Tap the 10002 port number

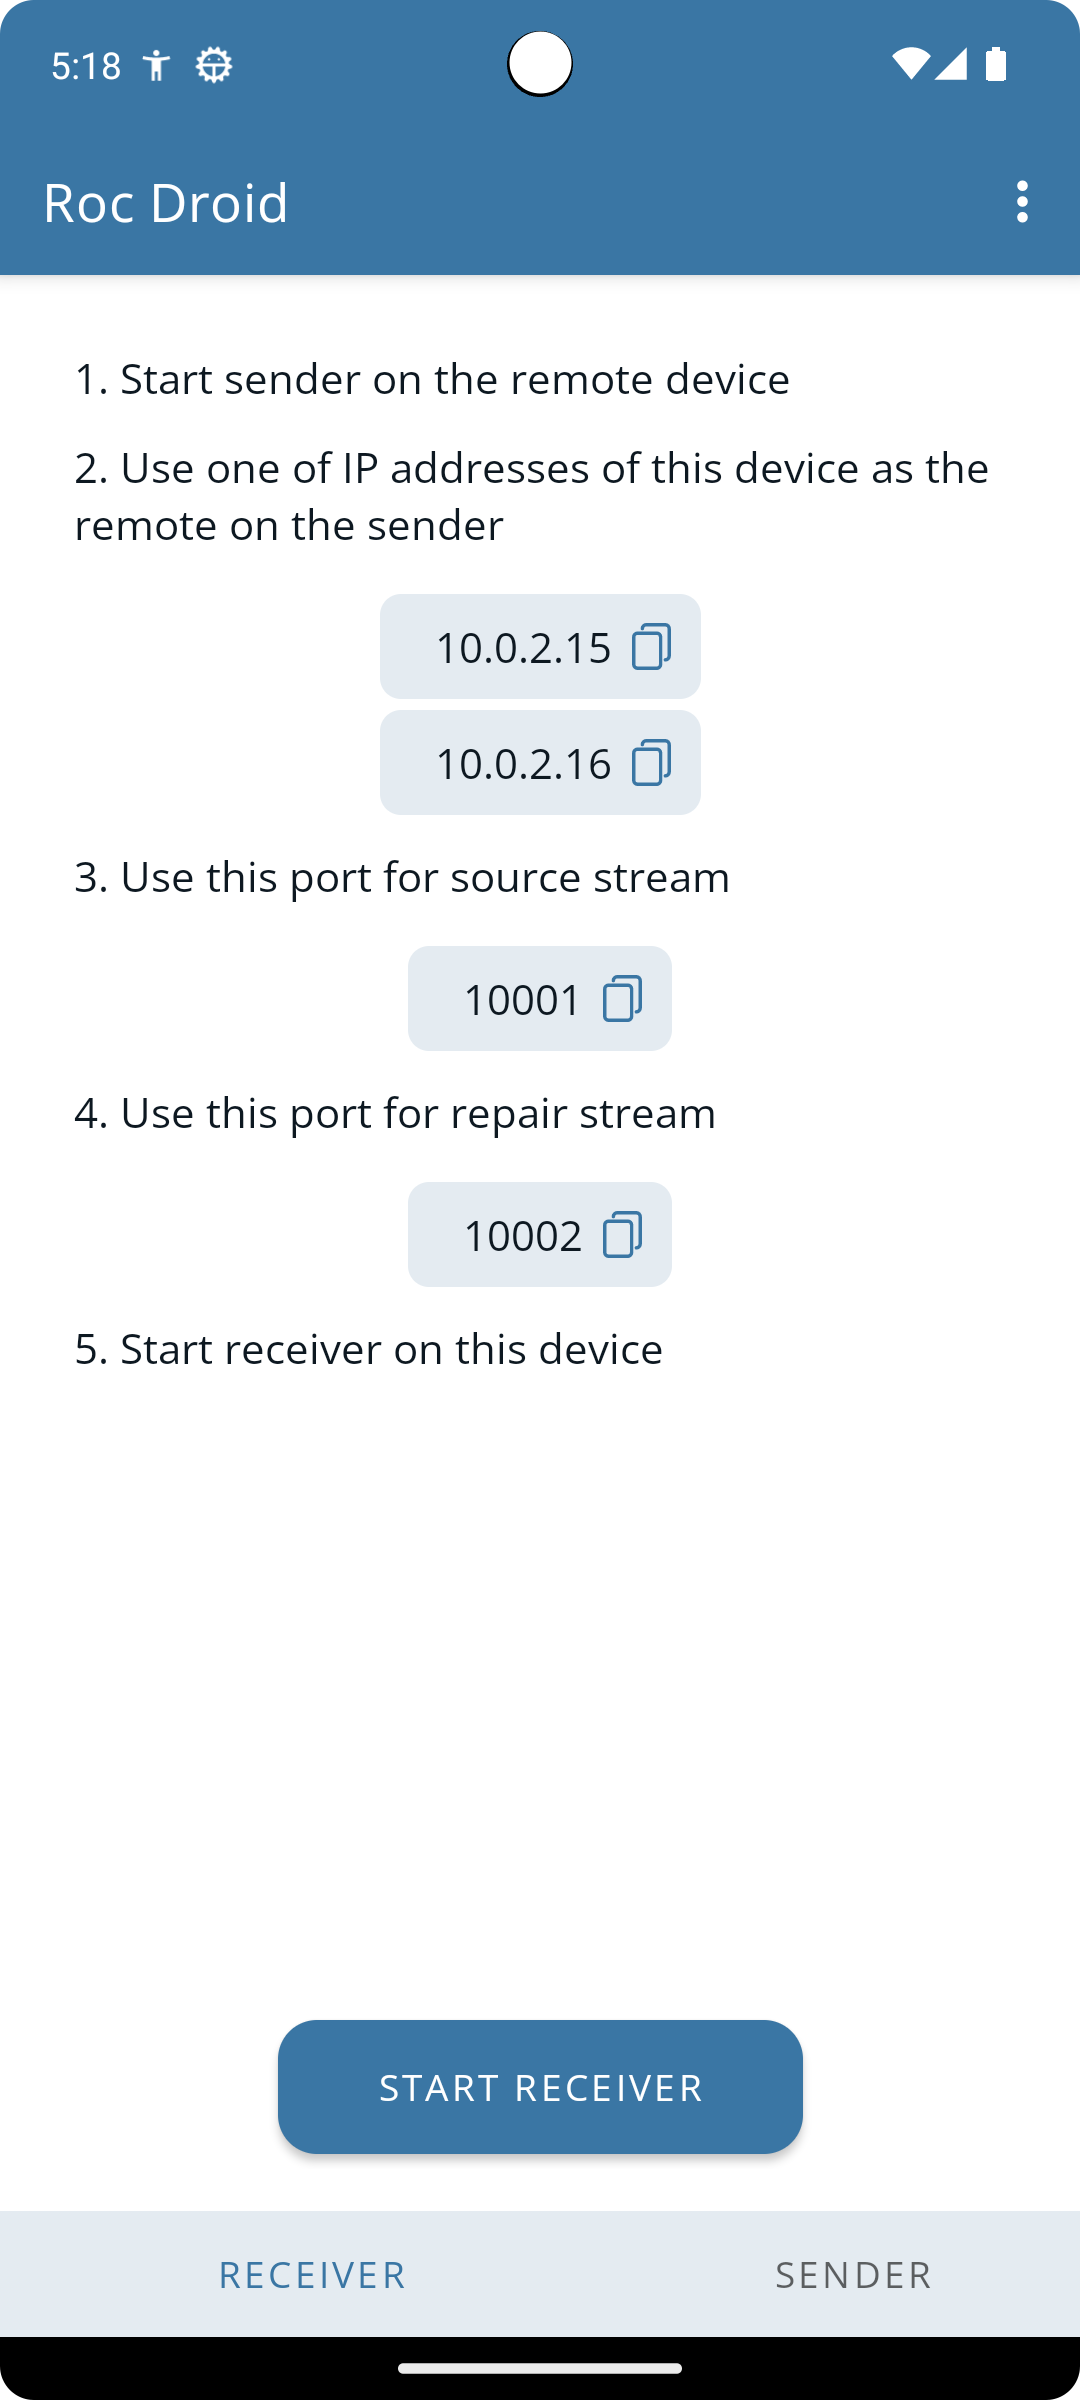click(522, 1235)
